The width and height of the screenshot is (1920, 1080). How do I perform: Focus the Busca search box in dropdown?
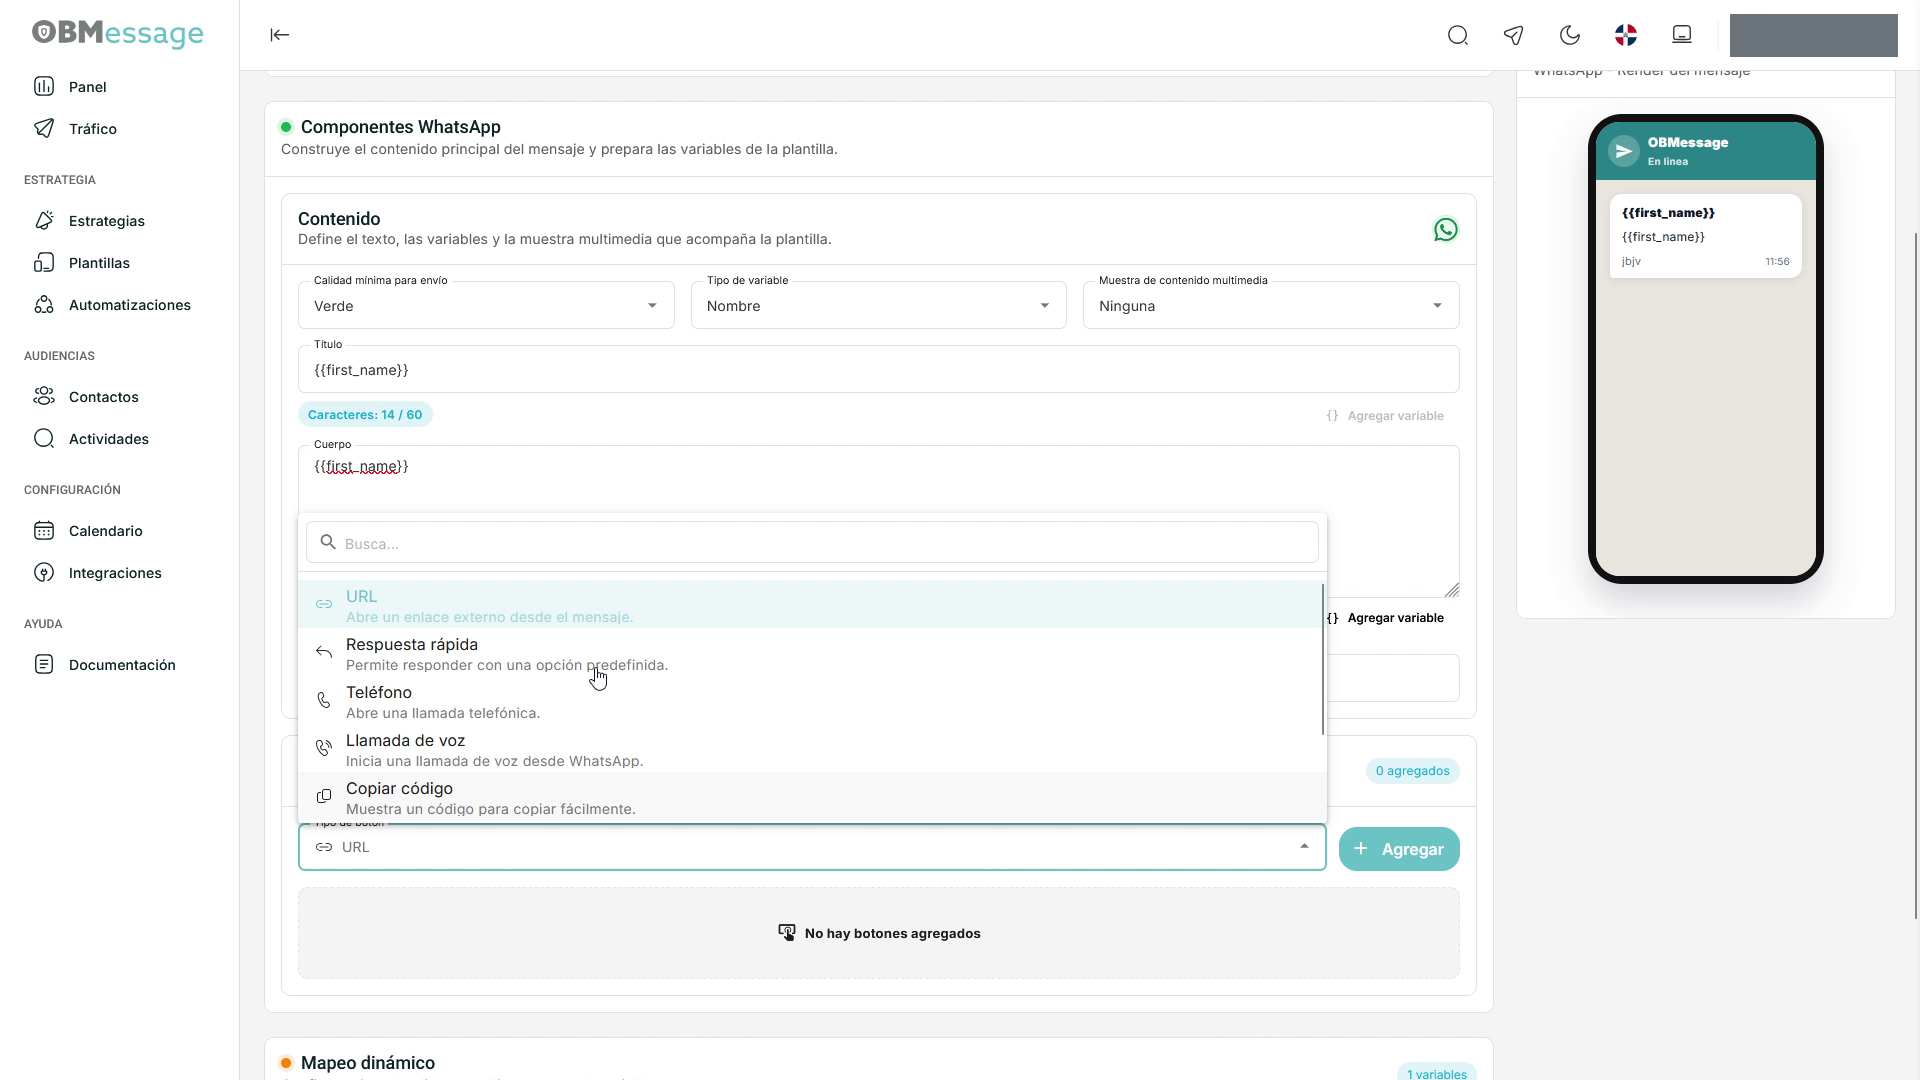coord(812,543)
